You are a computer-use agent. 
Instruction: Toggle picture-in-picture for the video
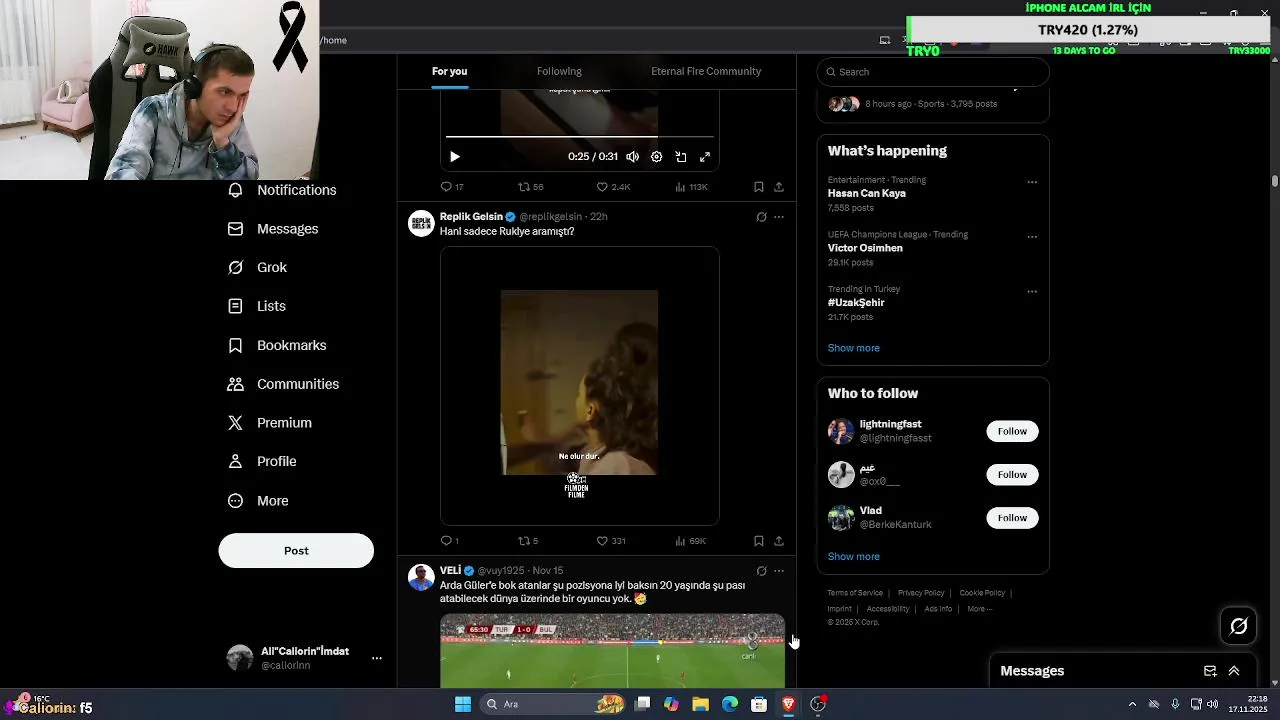click(x=681, y=157)
